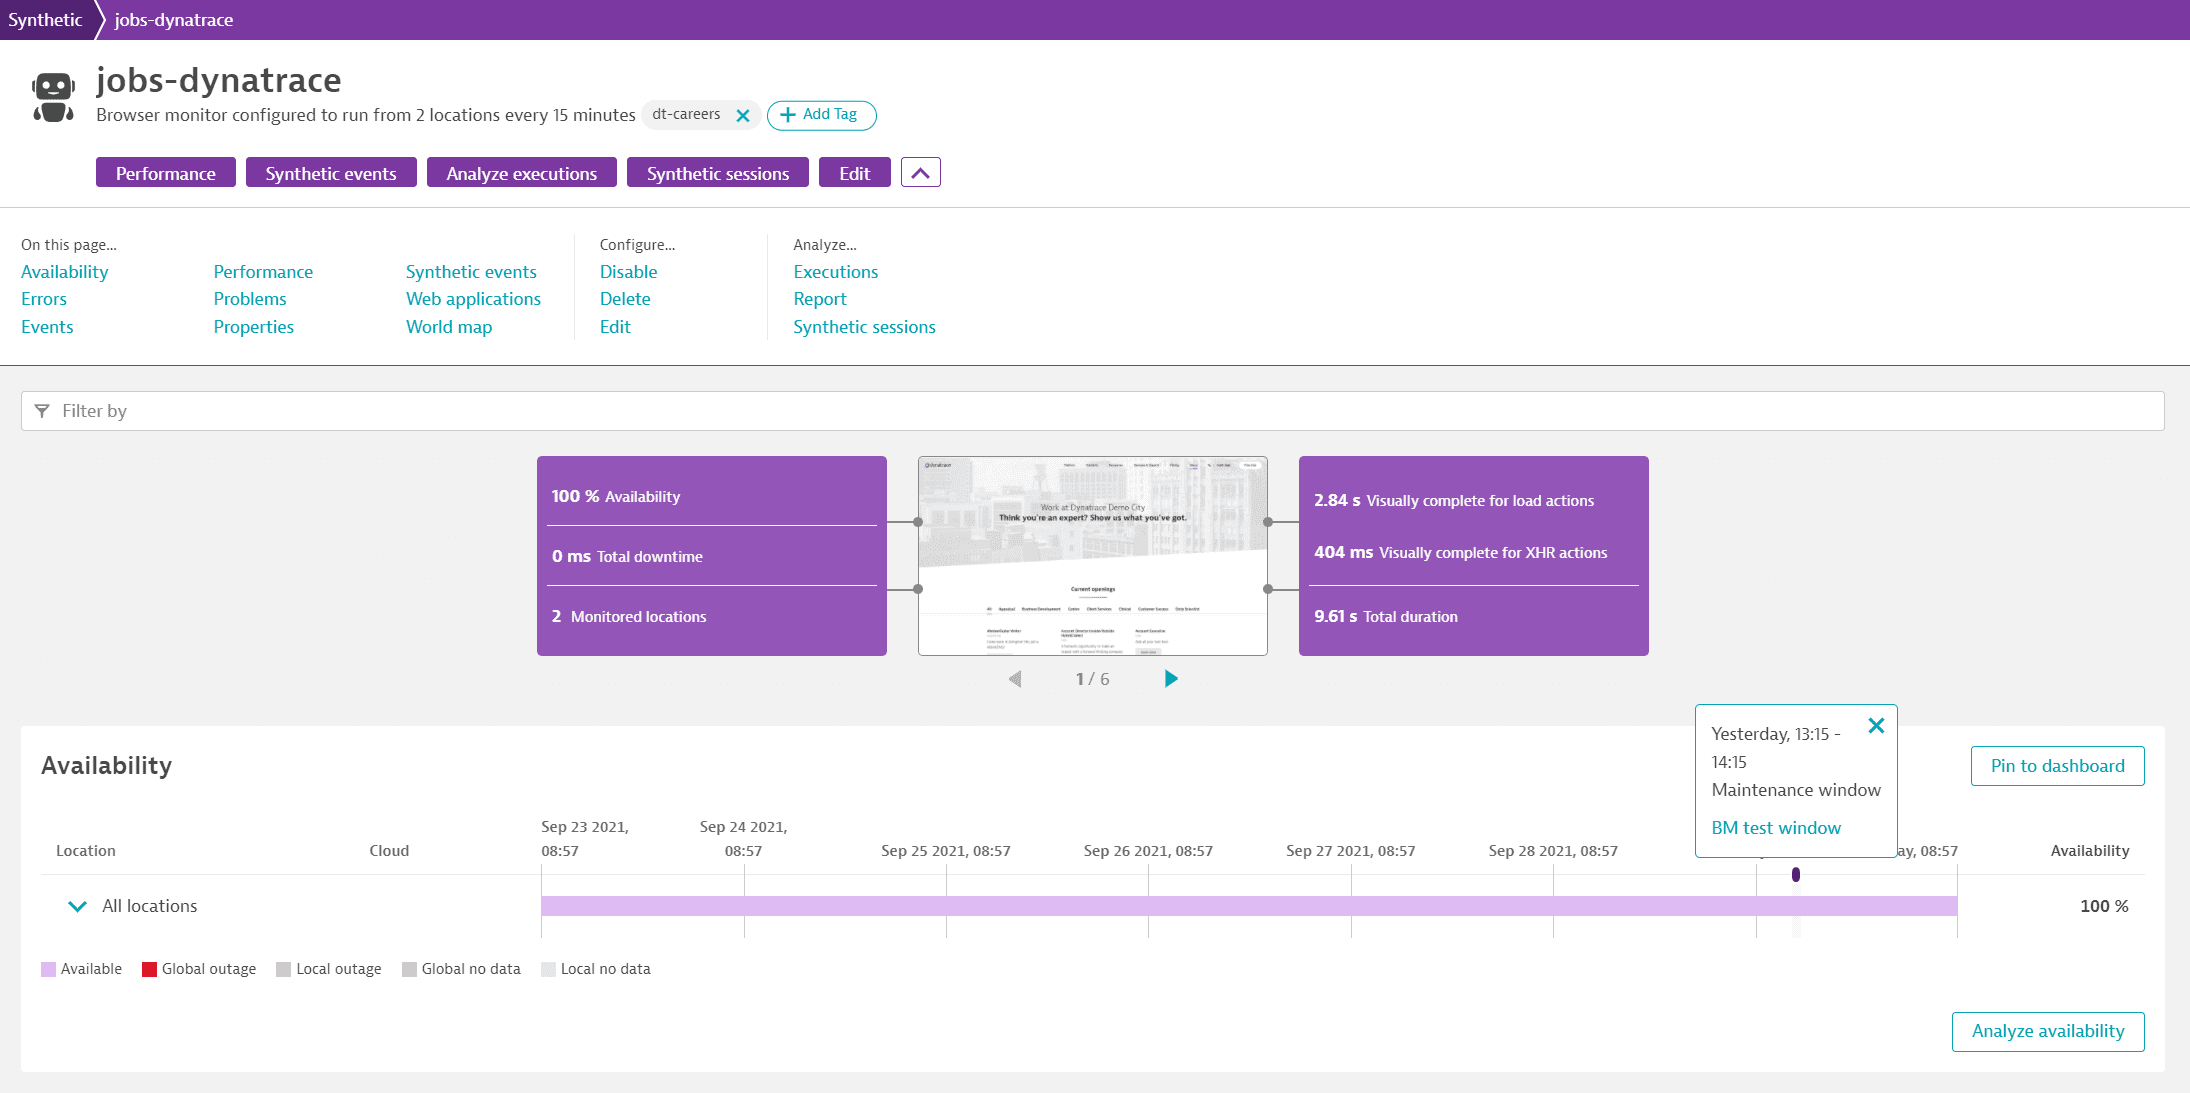Open Synthetic sessions button
Screen dimensions: 2190x1093
tap(718, 173)
